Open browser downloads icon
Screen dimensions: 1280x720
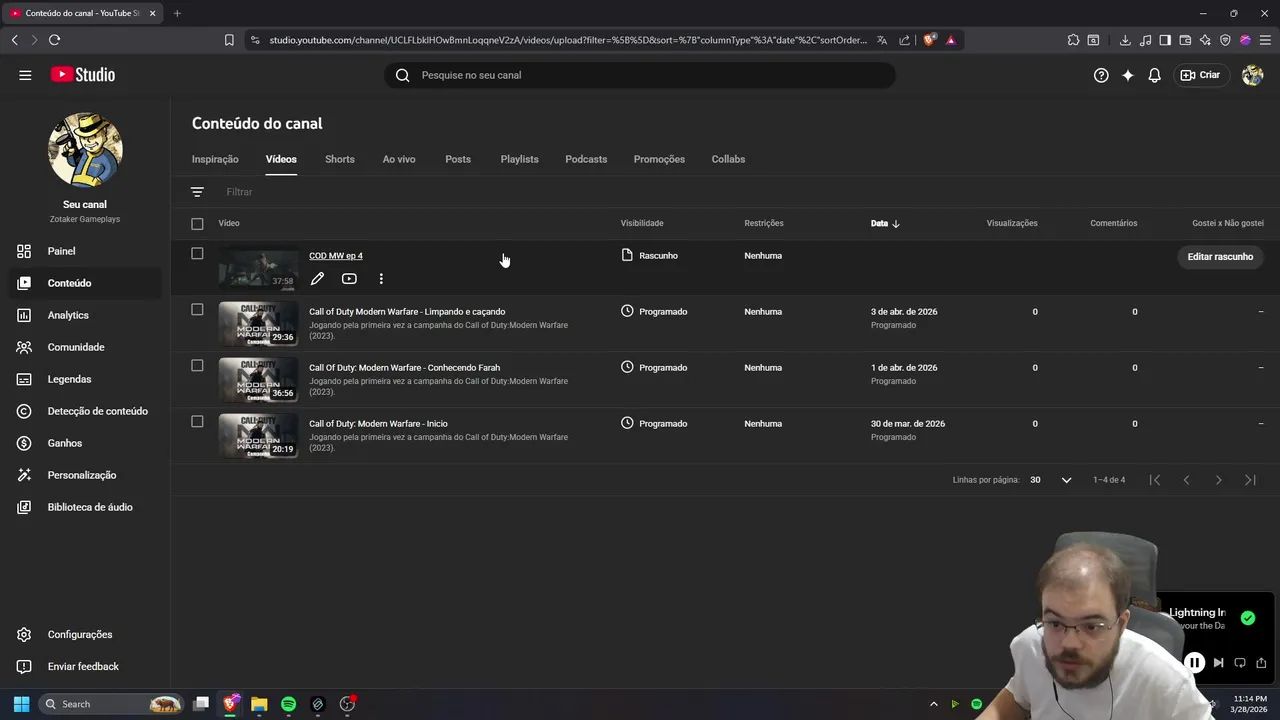[x=1125, y=40]
